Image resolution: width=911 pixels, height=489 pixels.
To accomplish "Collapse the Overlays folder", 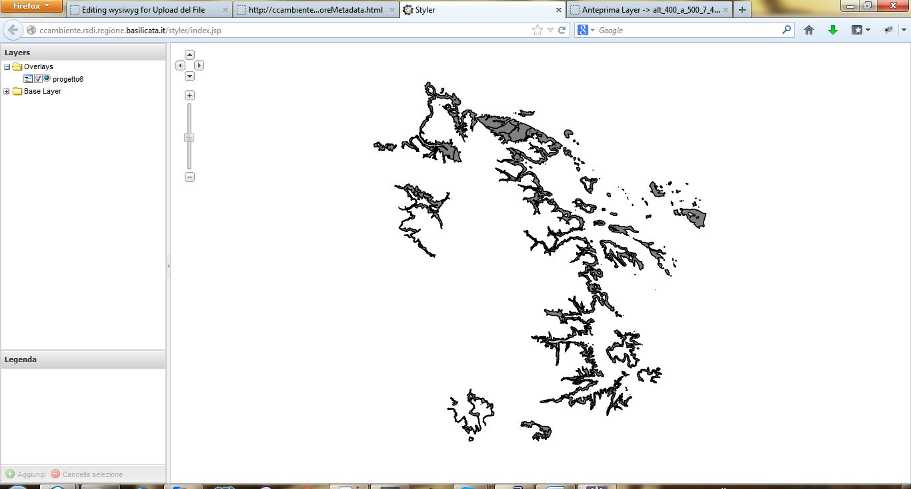I will 7,67.
